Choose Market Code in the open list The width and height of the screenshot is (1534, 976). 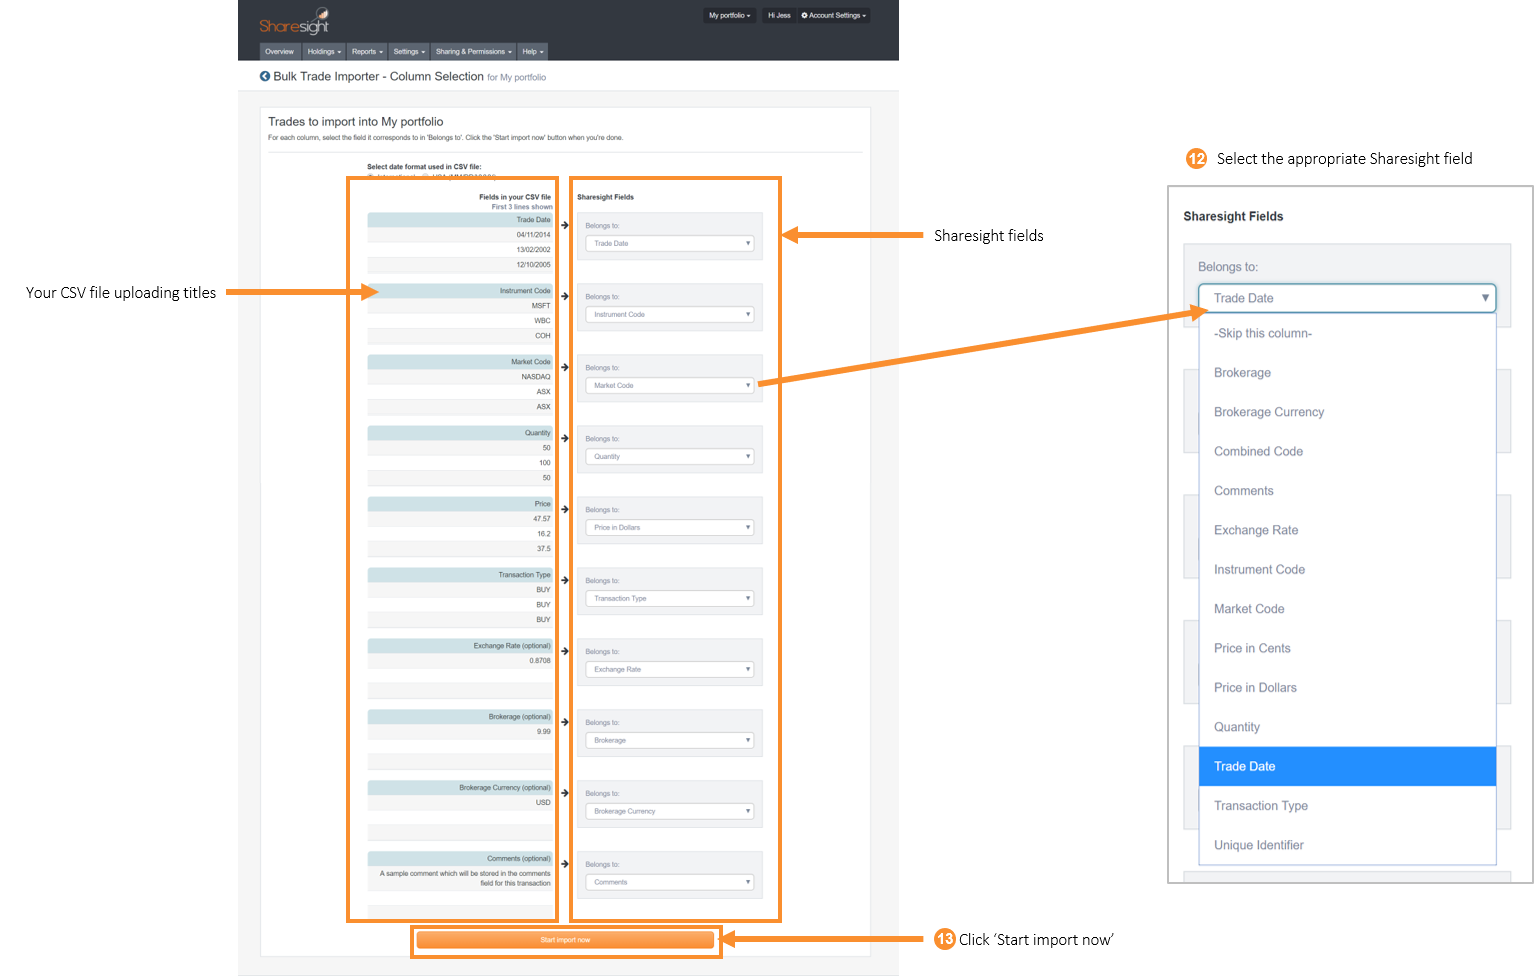click(1347, 609)
